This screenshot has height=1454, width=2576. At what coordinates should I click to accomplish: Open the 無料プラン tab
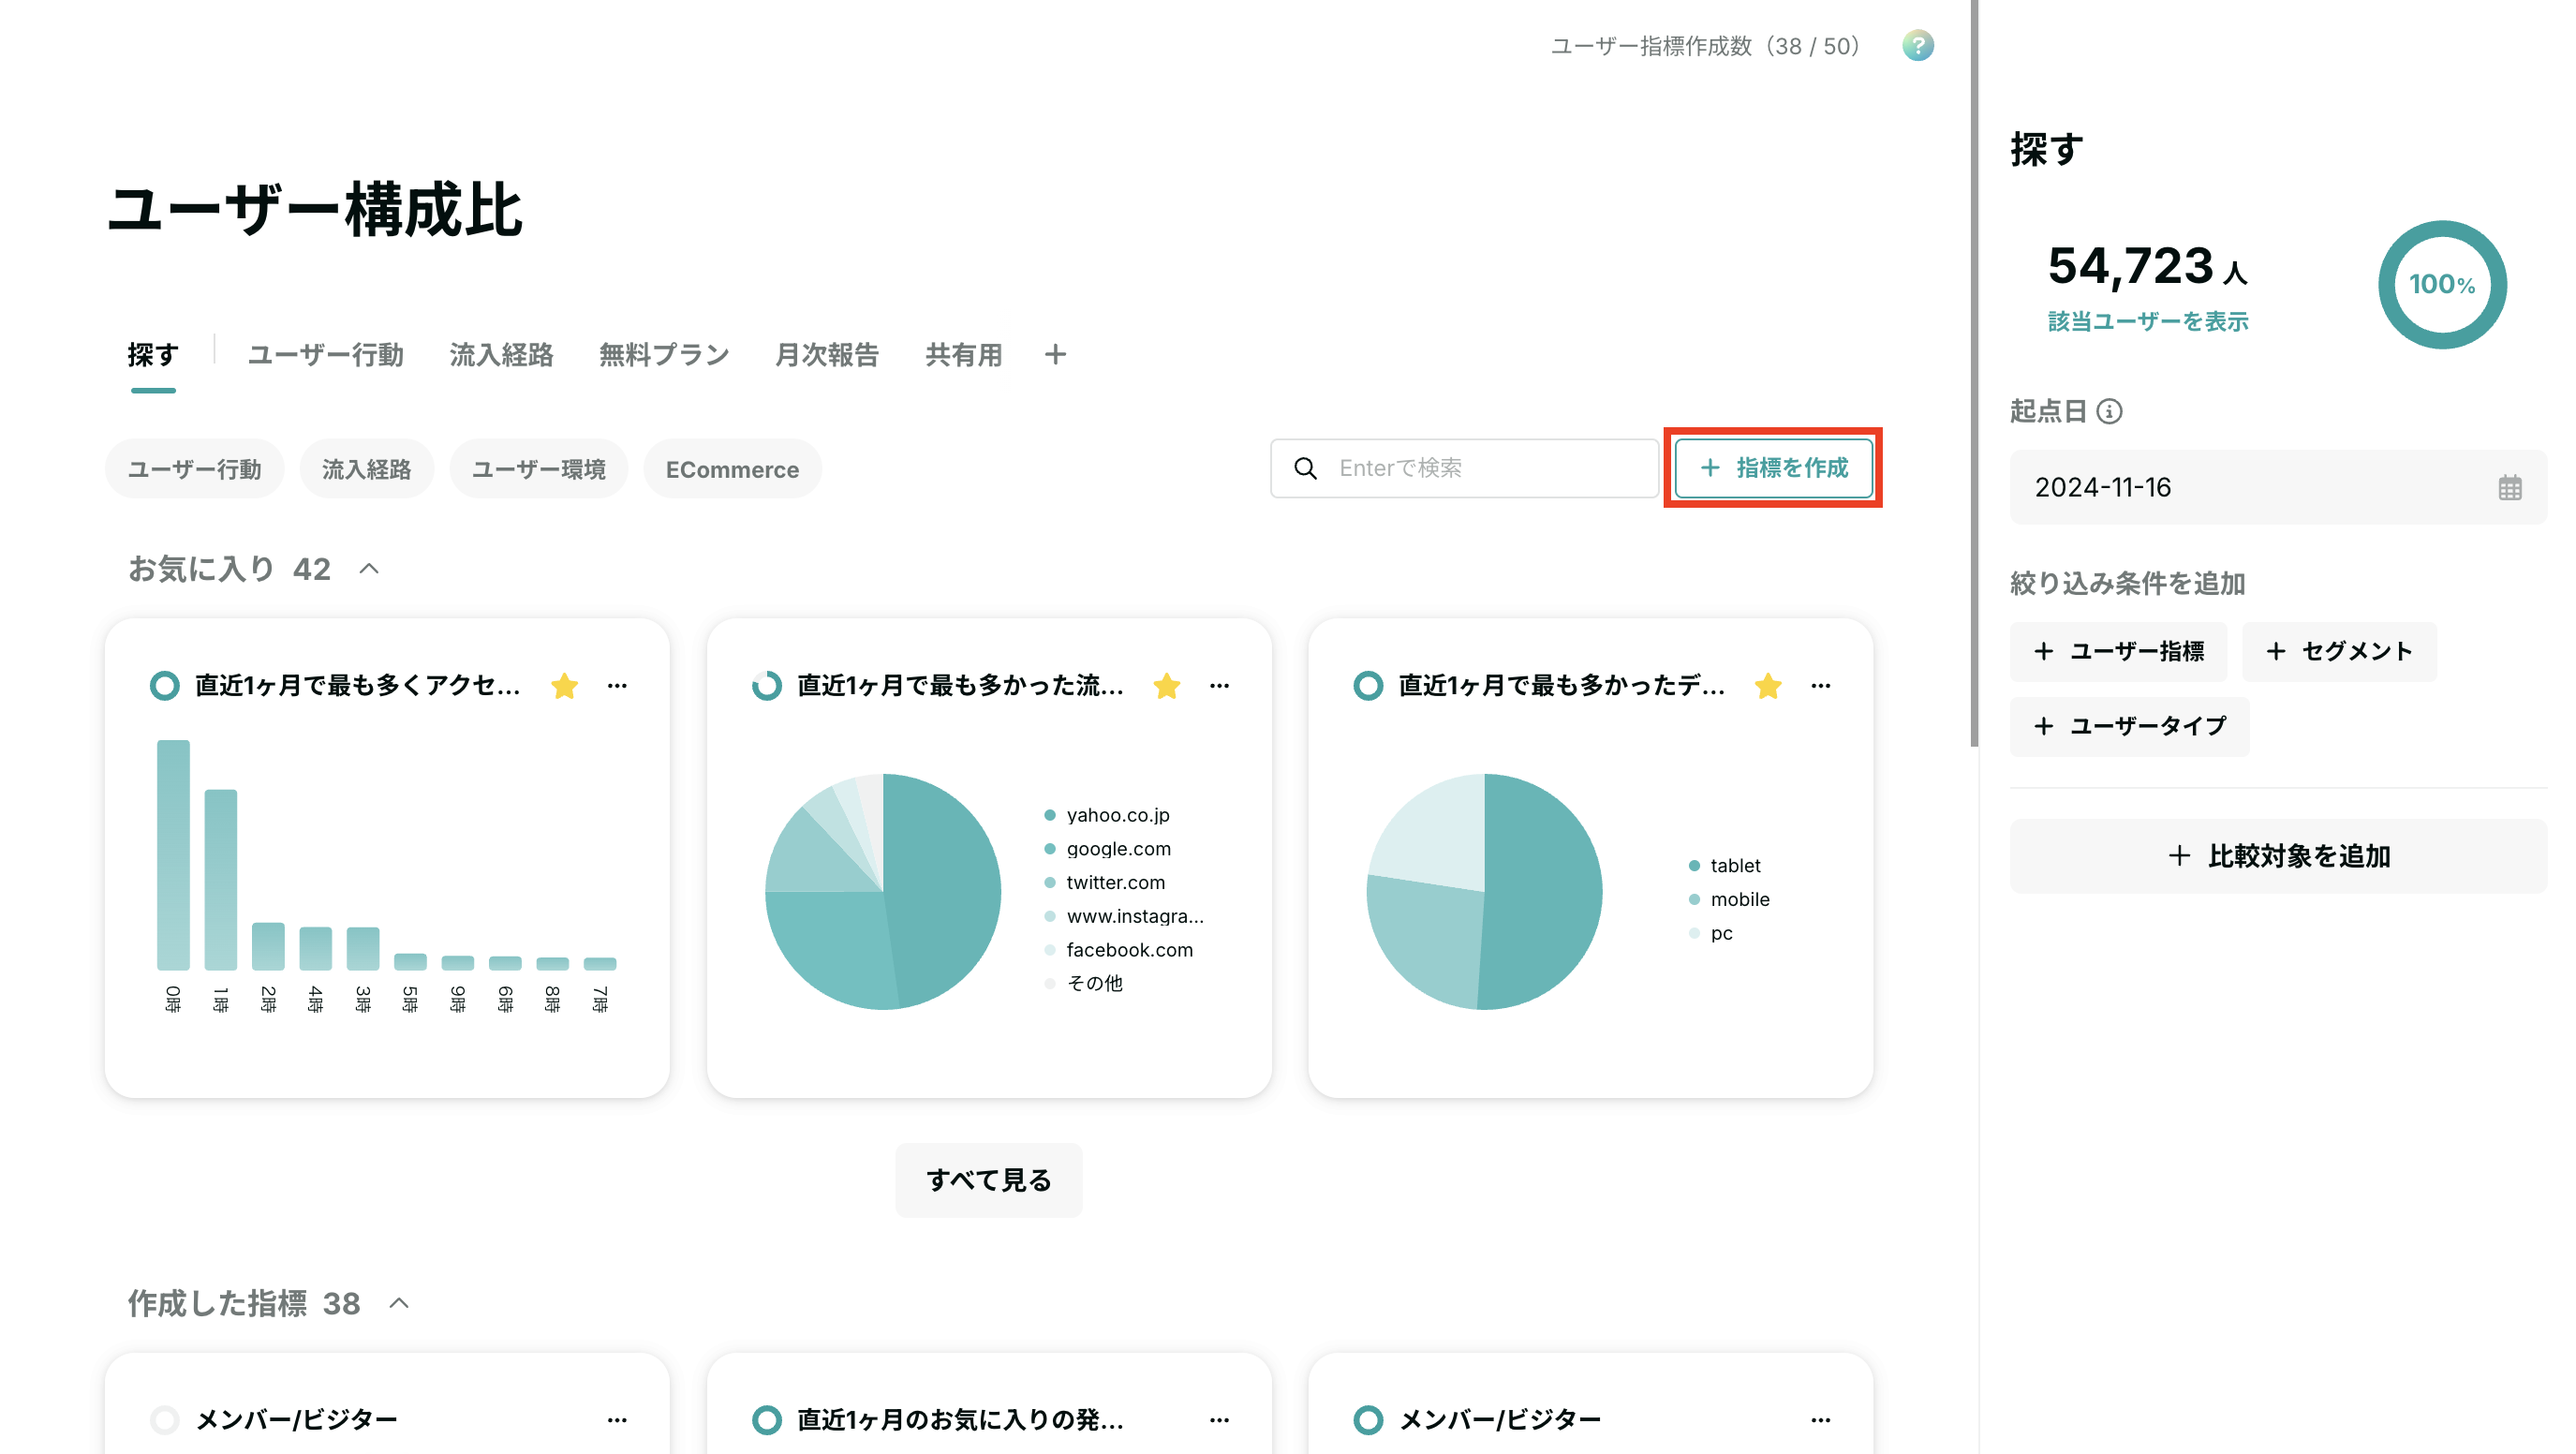[x=664, y=356]
